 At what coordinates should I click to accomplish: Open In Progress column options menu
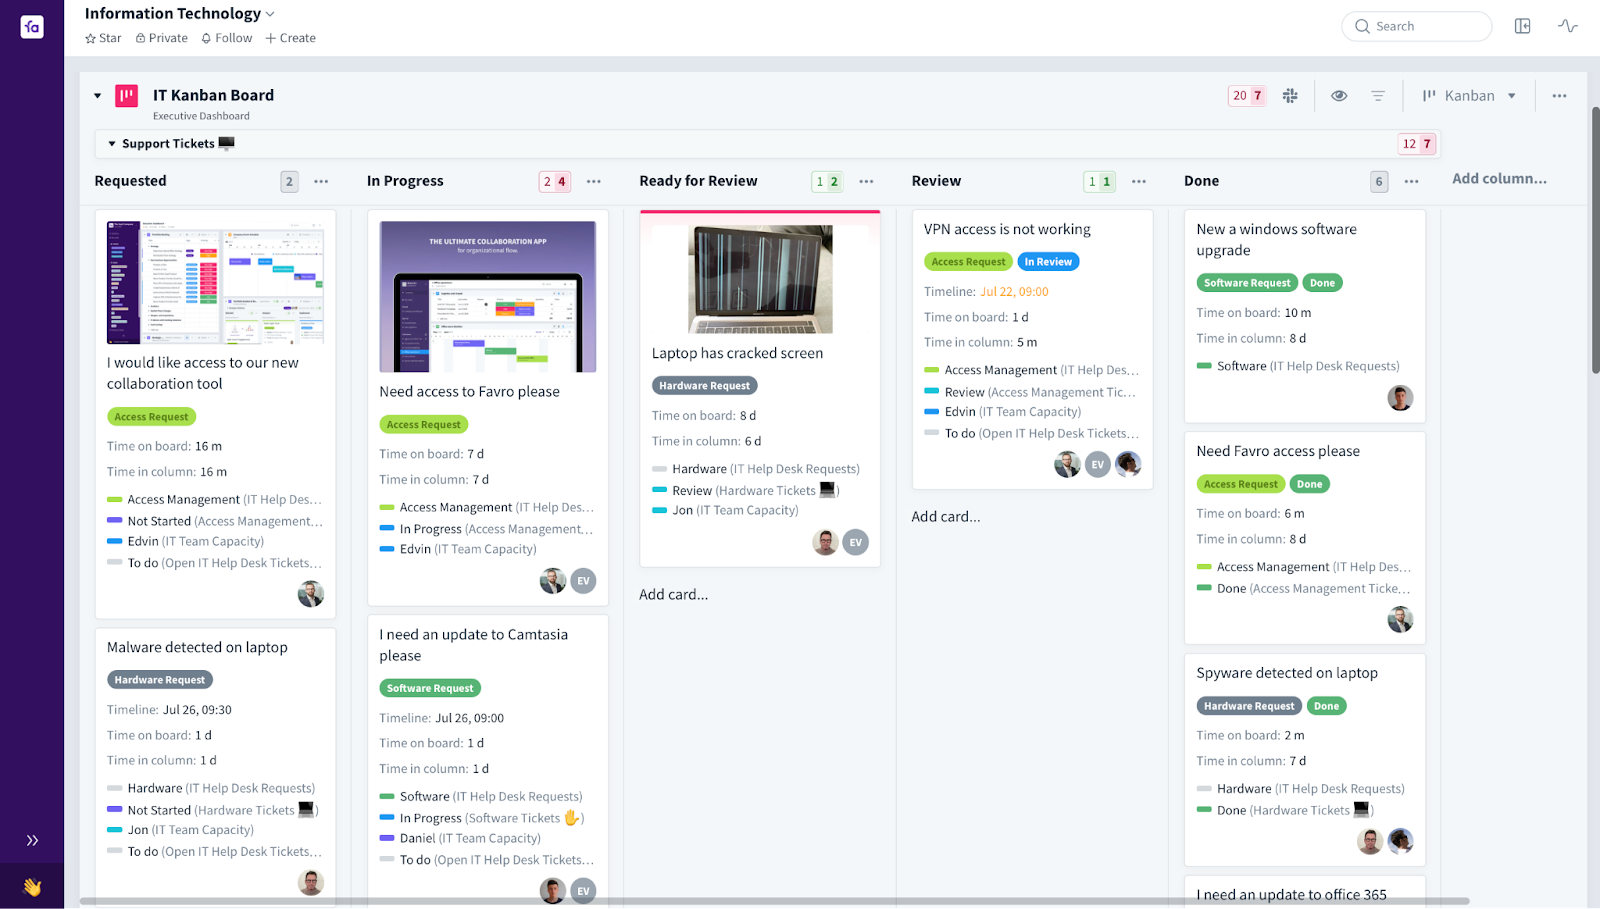pos(594,181)
